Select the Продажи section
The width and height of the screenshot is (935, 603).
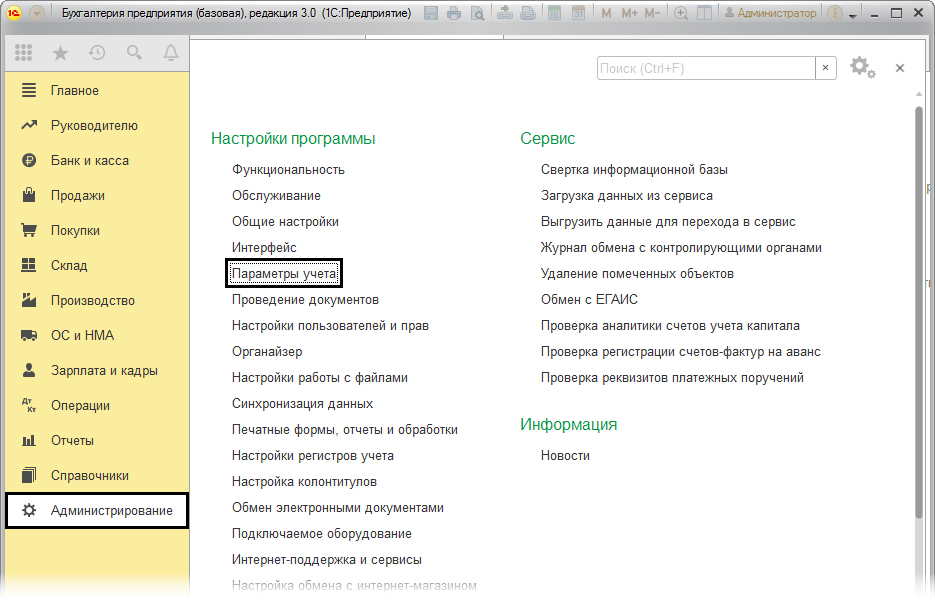97,196
